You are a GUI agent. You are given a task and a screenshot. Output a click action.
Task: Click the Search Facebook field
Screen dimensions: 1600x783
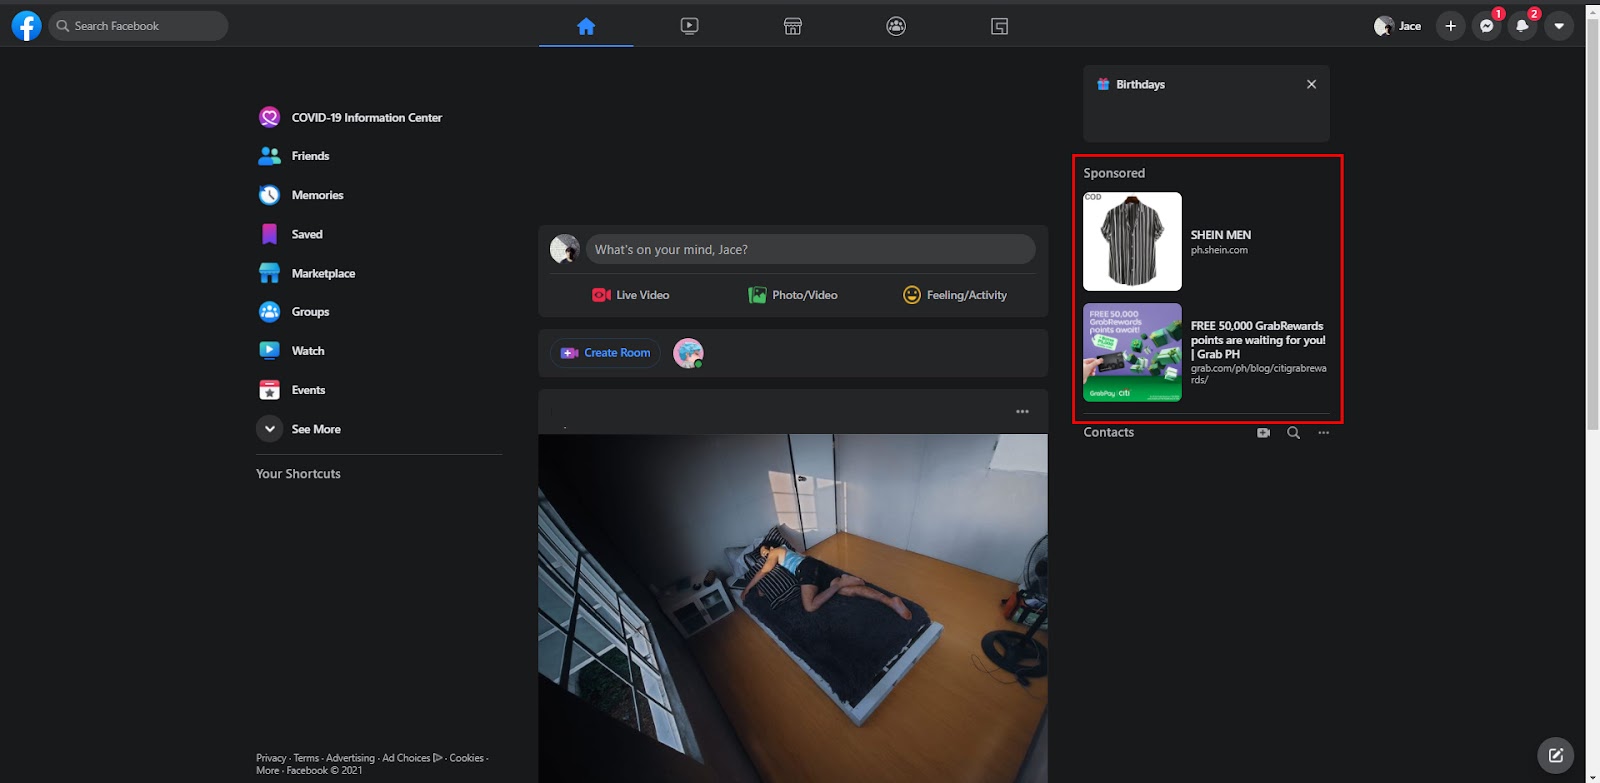(x=138, y=26)
